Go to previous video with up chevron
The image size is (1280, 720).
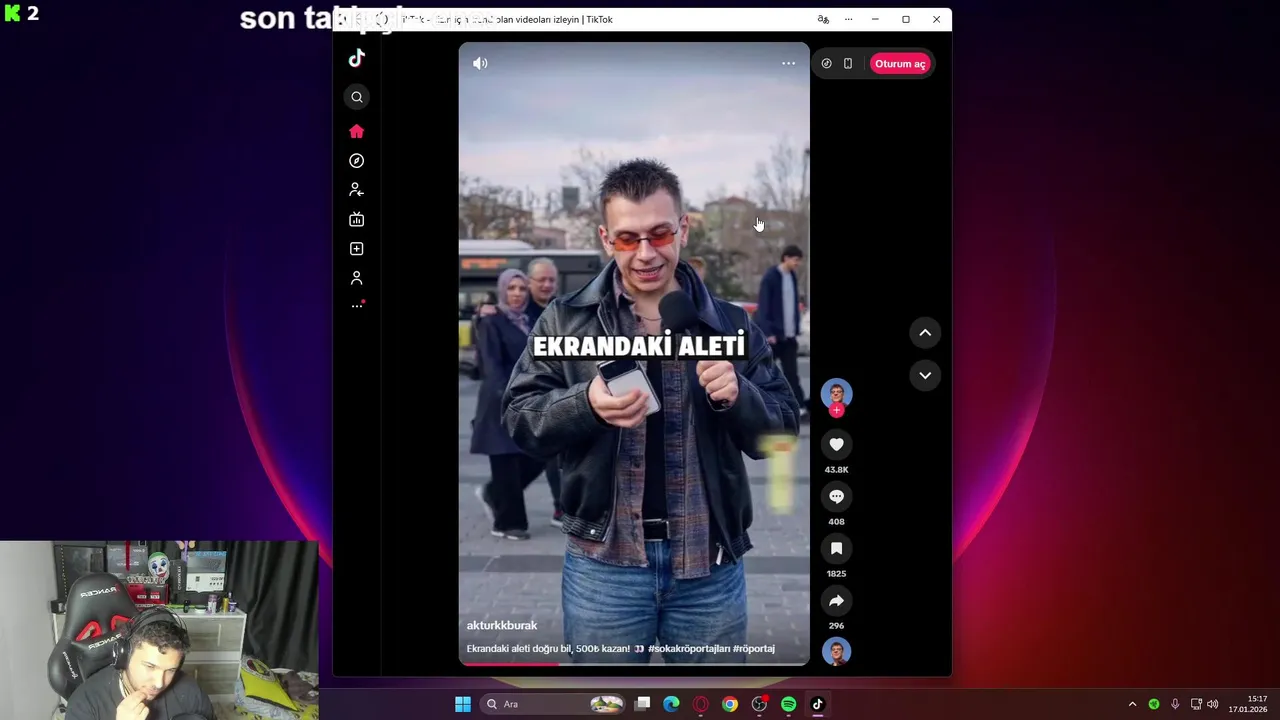coord(925,333)
